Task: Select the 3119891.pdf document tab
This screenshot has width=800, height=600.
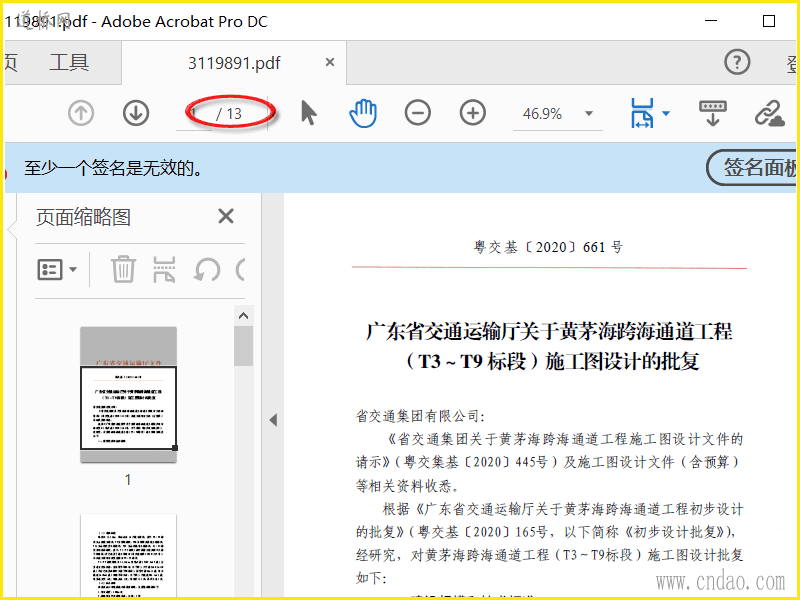Action: click(x=234, y=63)
